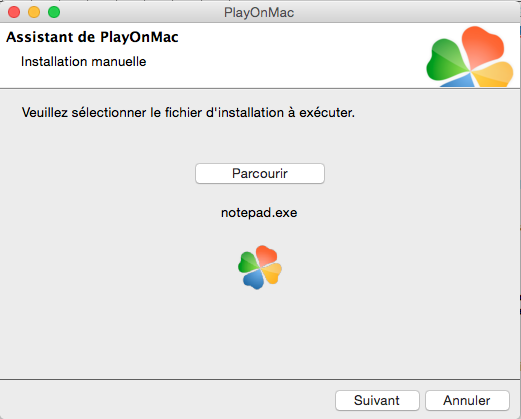Select the notepad.exe file name label
Image resolution: width=521 pixels, height=419 pixels.
(x=259, y=213)
